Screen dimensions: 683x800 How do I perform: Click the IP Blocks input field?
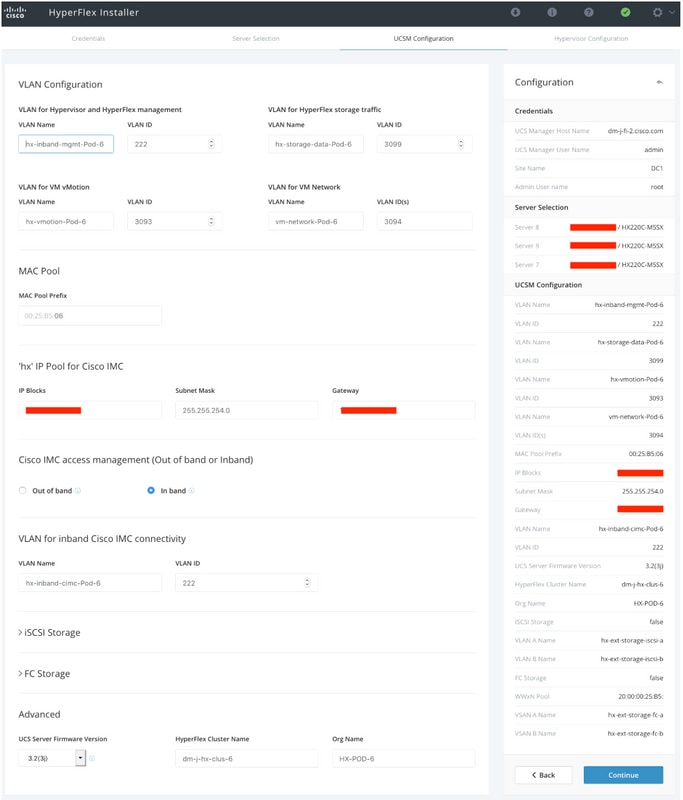click(90, 410)
